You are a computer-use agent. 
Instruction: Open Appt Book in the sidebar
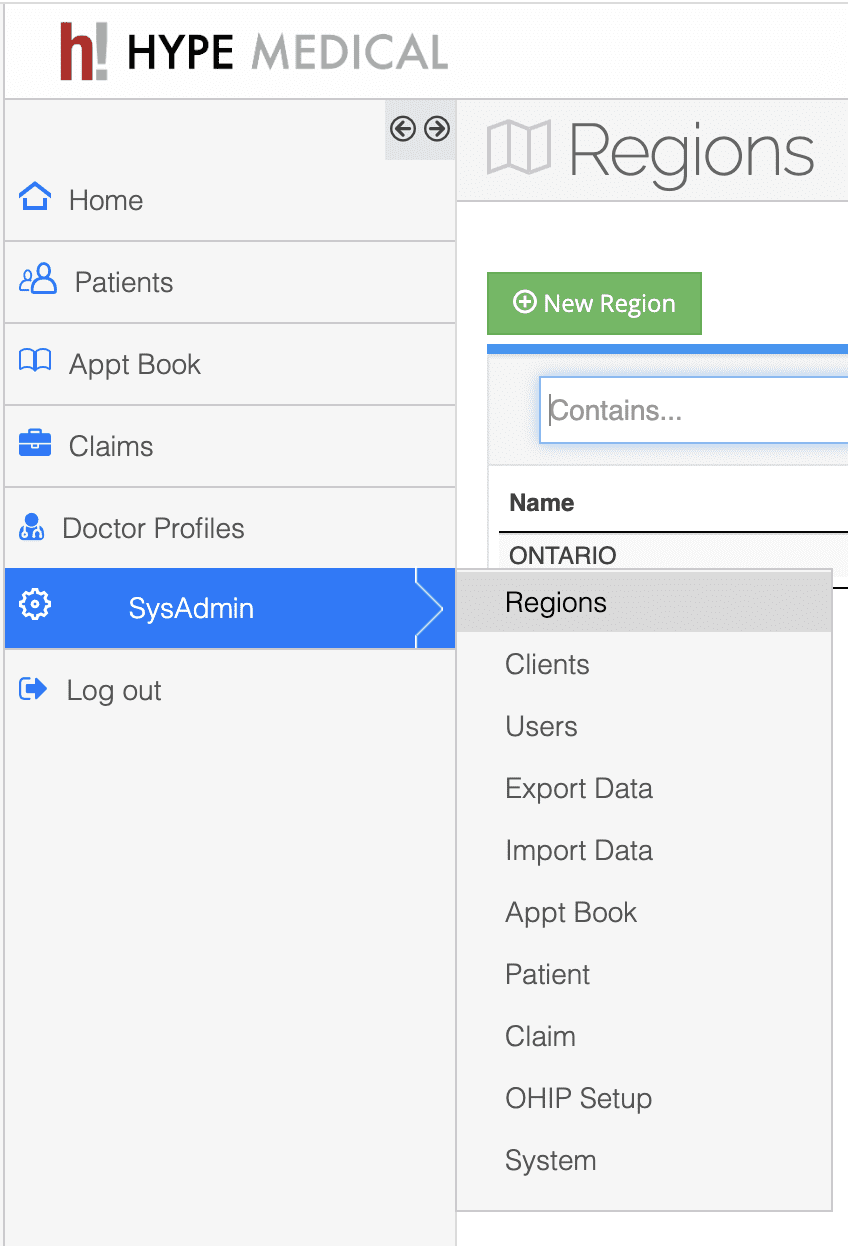(x=230, y=364)
